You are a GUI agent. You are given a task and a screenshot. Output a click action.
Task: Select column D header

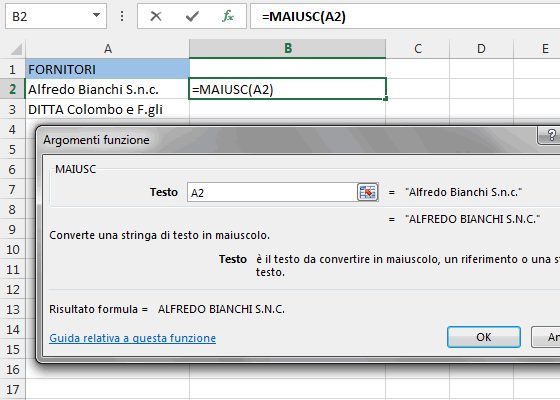tap(481, 49)
